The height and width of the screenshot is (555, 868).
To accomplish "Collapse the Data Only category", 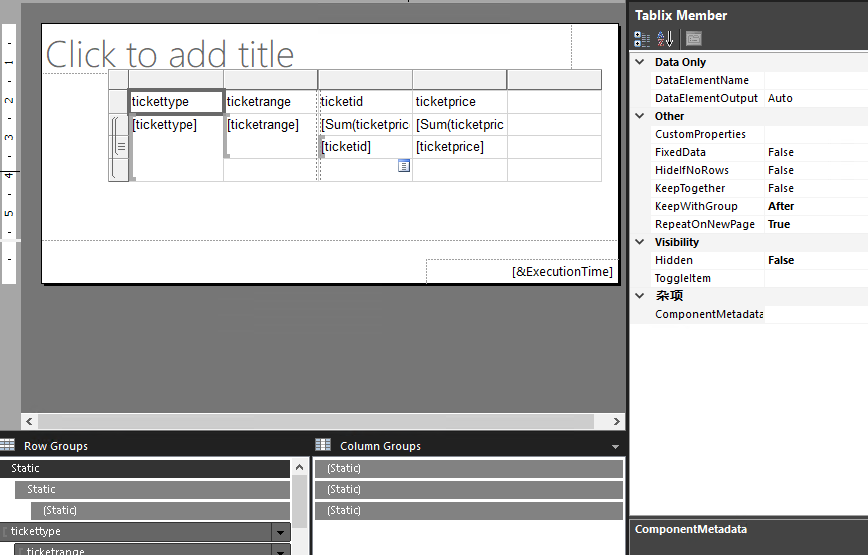I will point(640,62).
